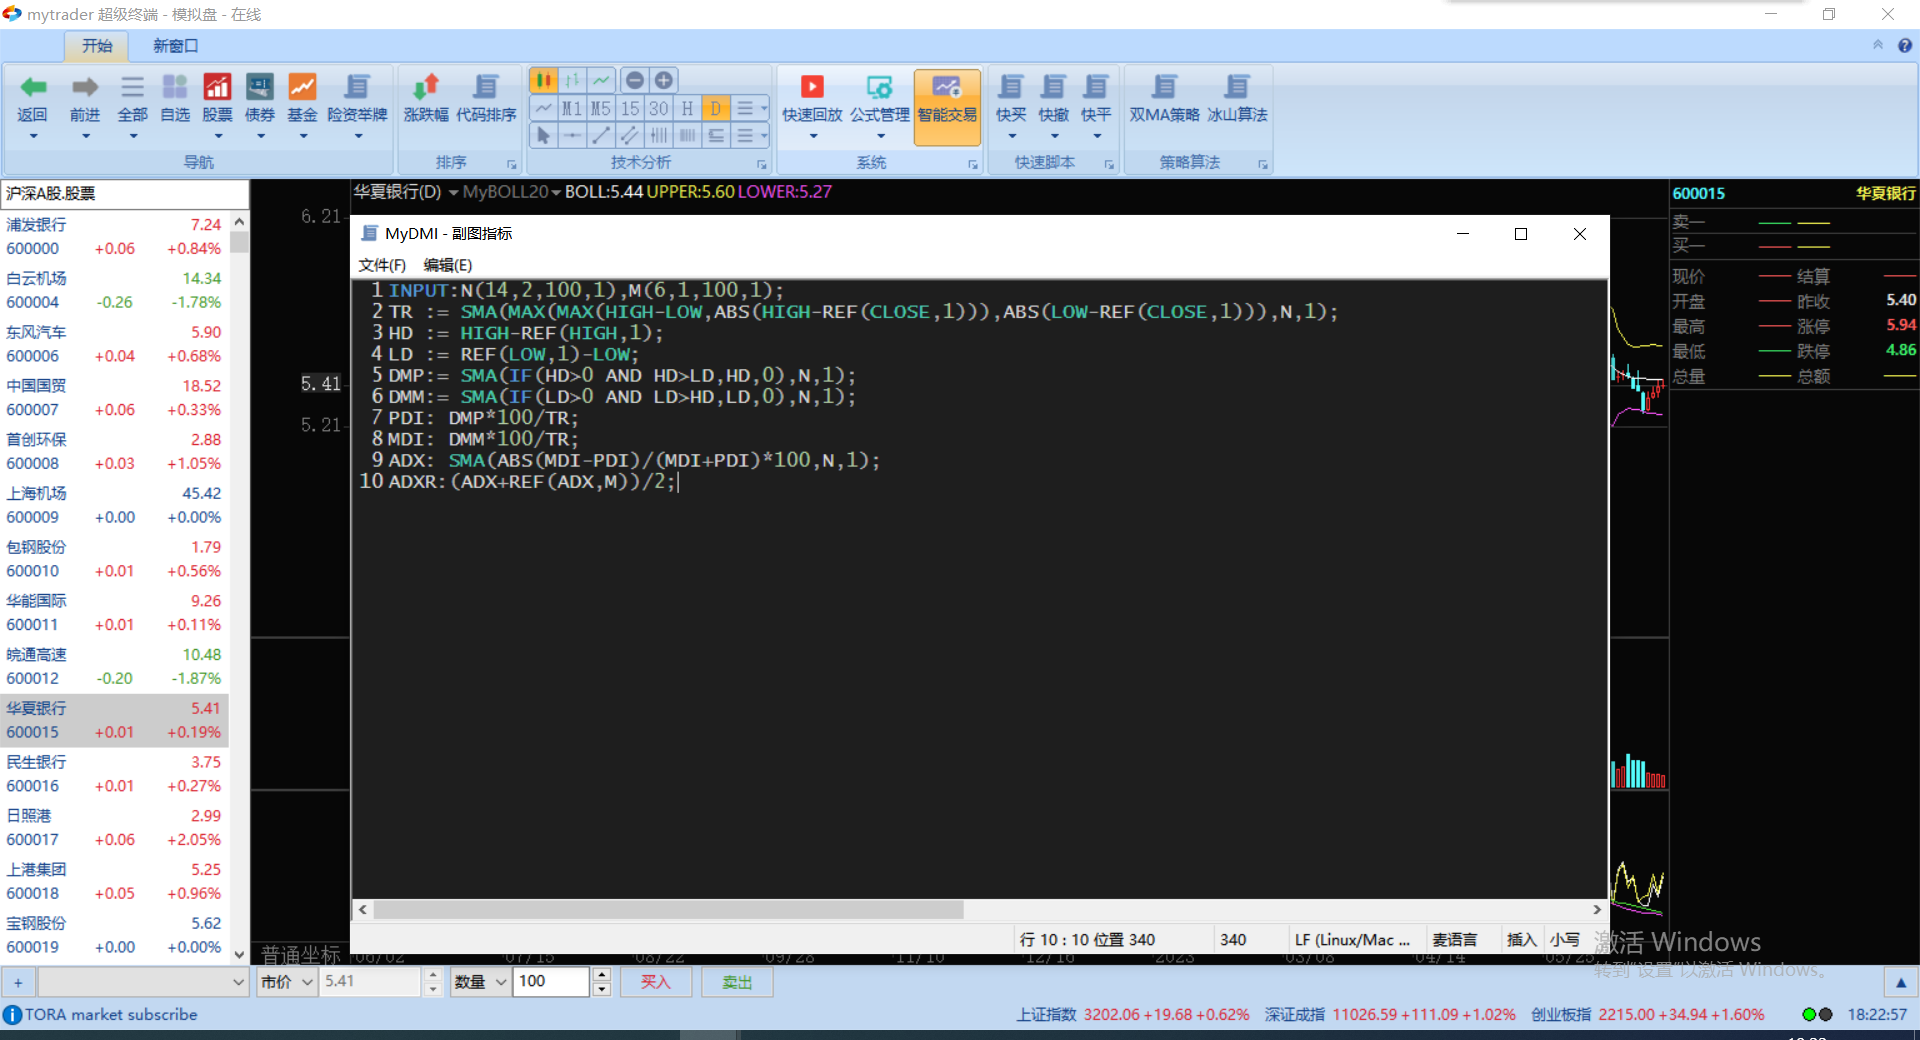The height and width of the screenshot is (1040, 1920).
Task: Open the account combo box dropdown
Action: click(x=239, y=982)
